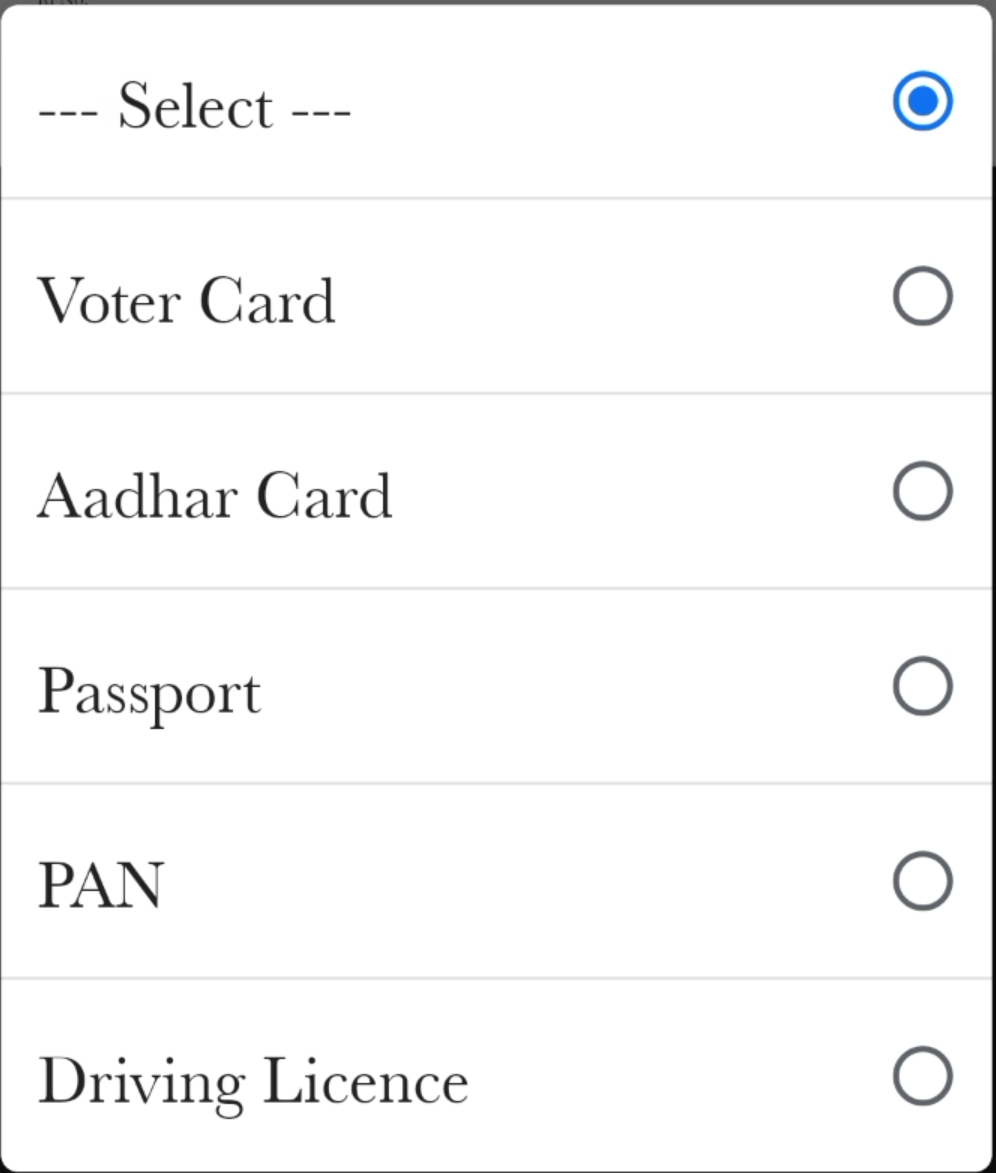
Task: Click the checked '--- Select ---' radio button
Action: click(x=921, y=101)
